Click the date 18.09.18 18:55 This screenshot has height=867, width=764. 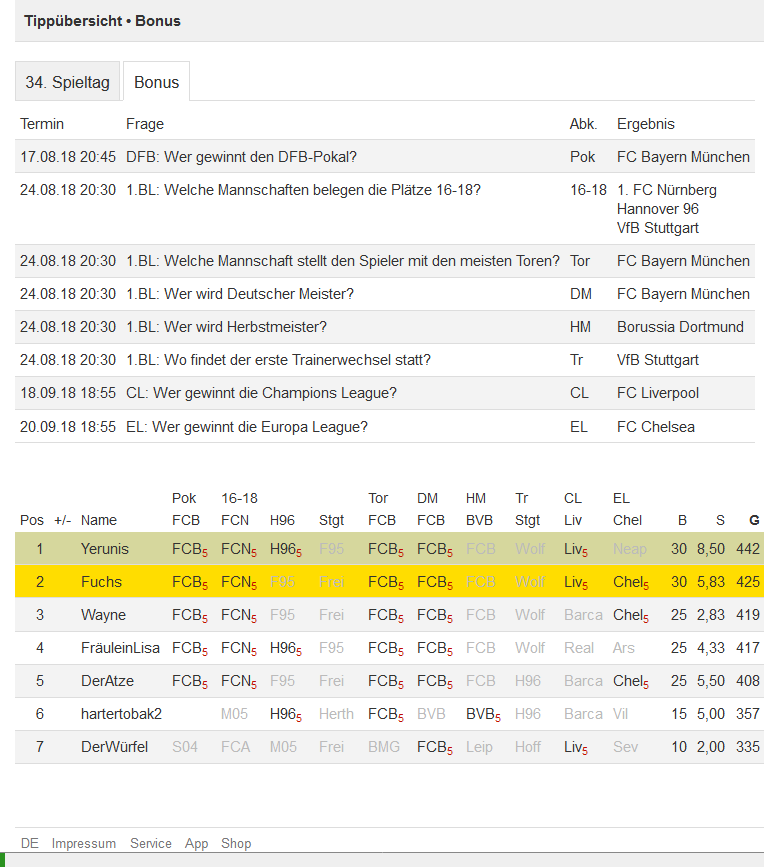(68, 393)
